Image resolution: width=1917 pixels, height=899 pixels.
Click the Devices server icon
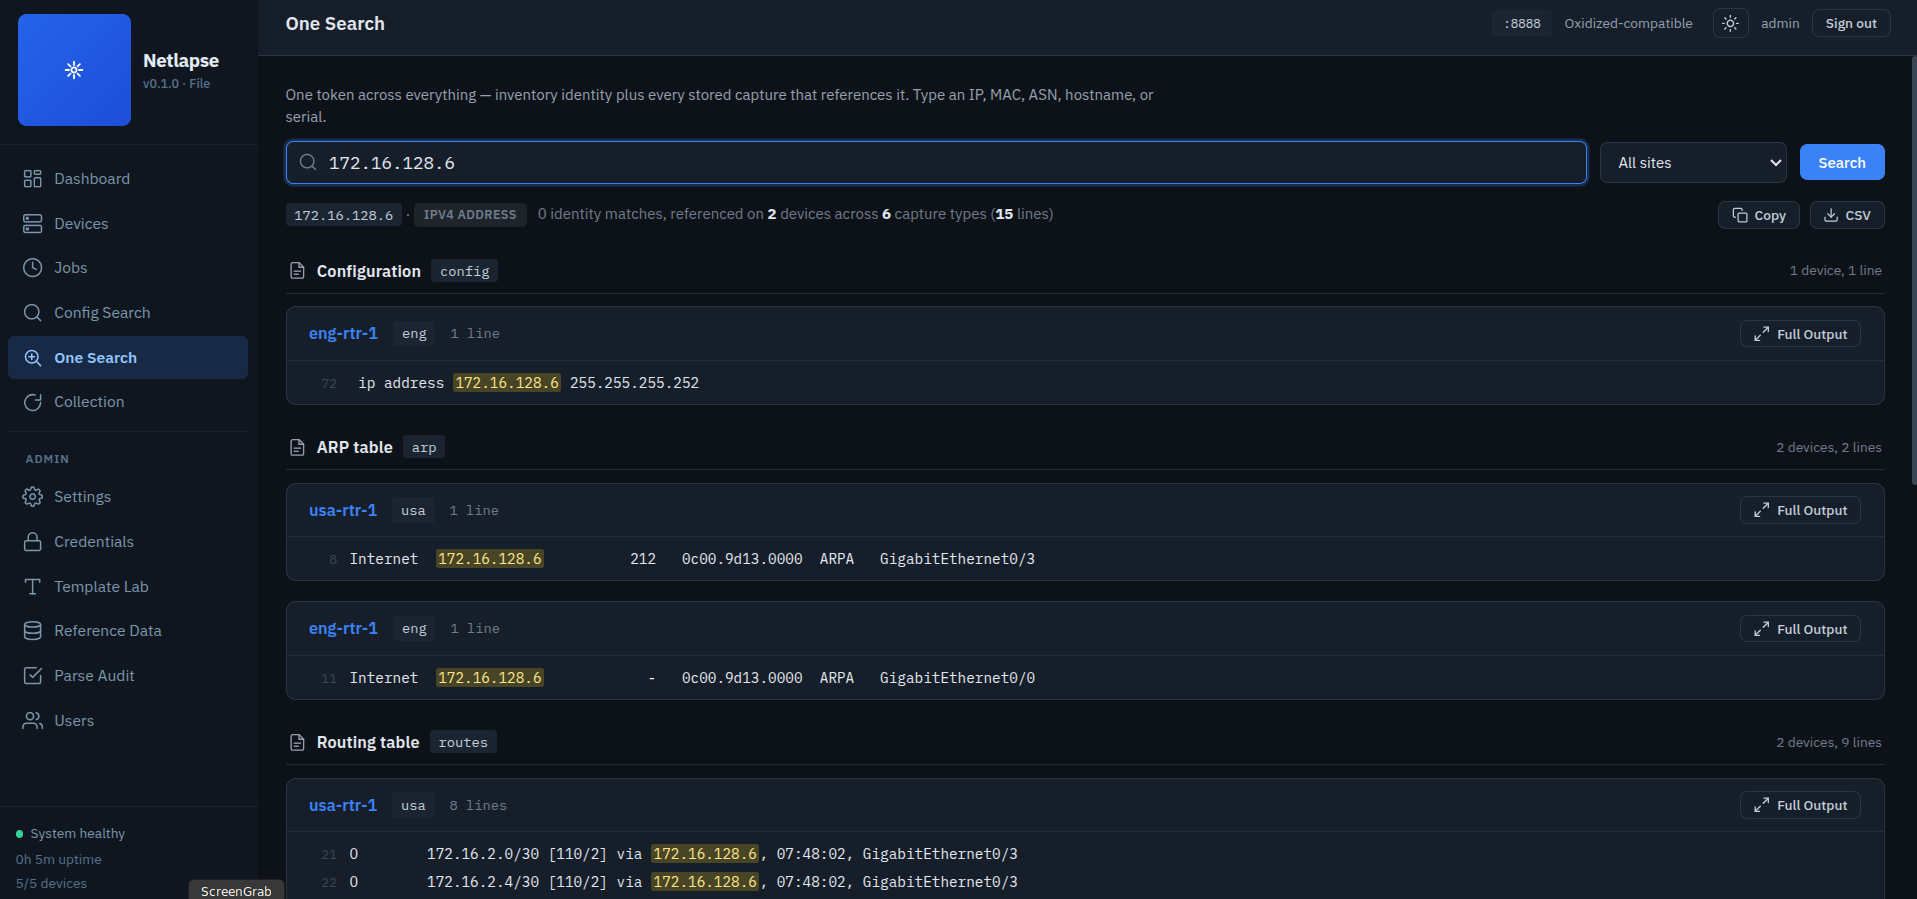[x=33, y=224]
